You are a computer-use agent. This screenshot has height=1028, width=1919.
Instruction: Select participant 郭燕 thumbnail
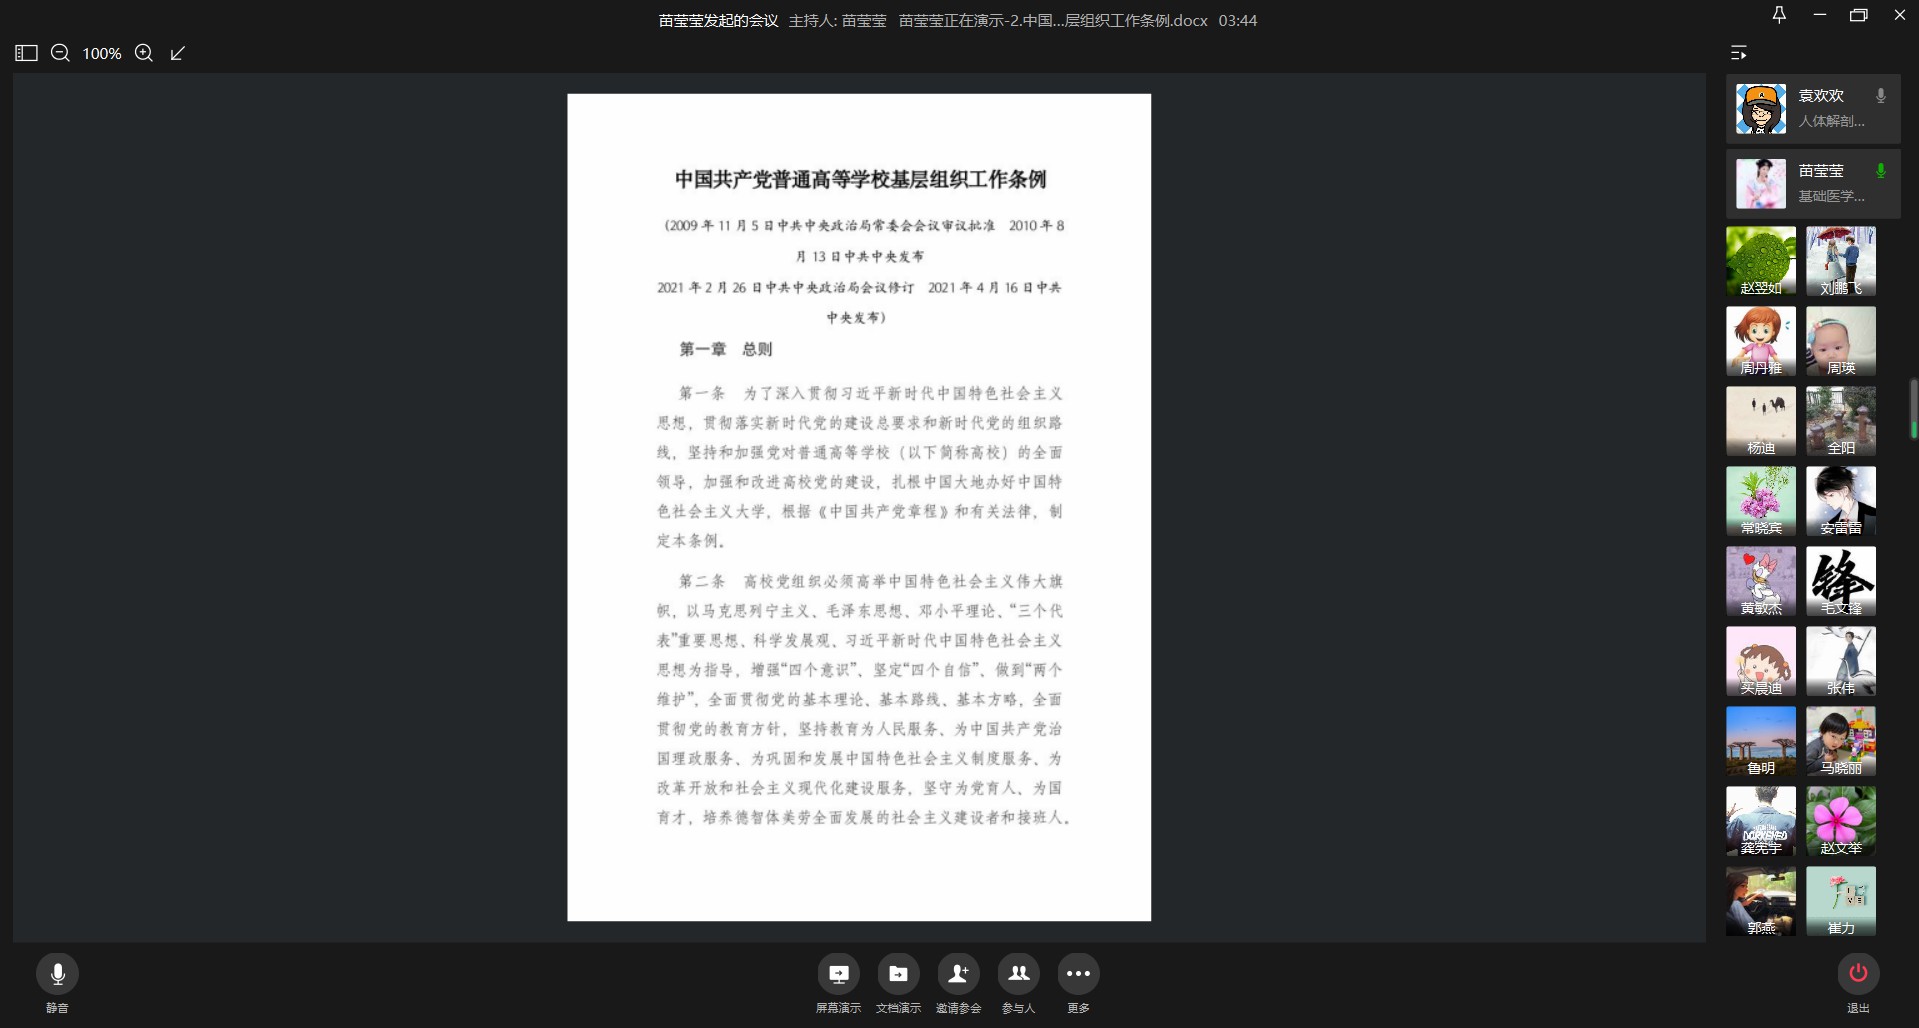click(1761, 901)
